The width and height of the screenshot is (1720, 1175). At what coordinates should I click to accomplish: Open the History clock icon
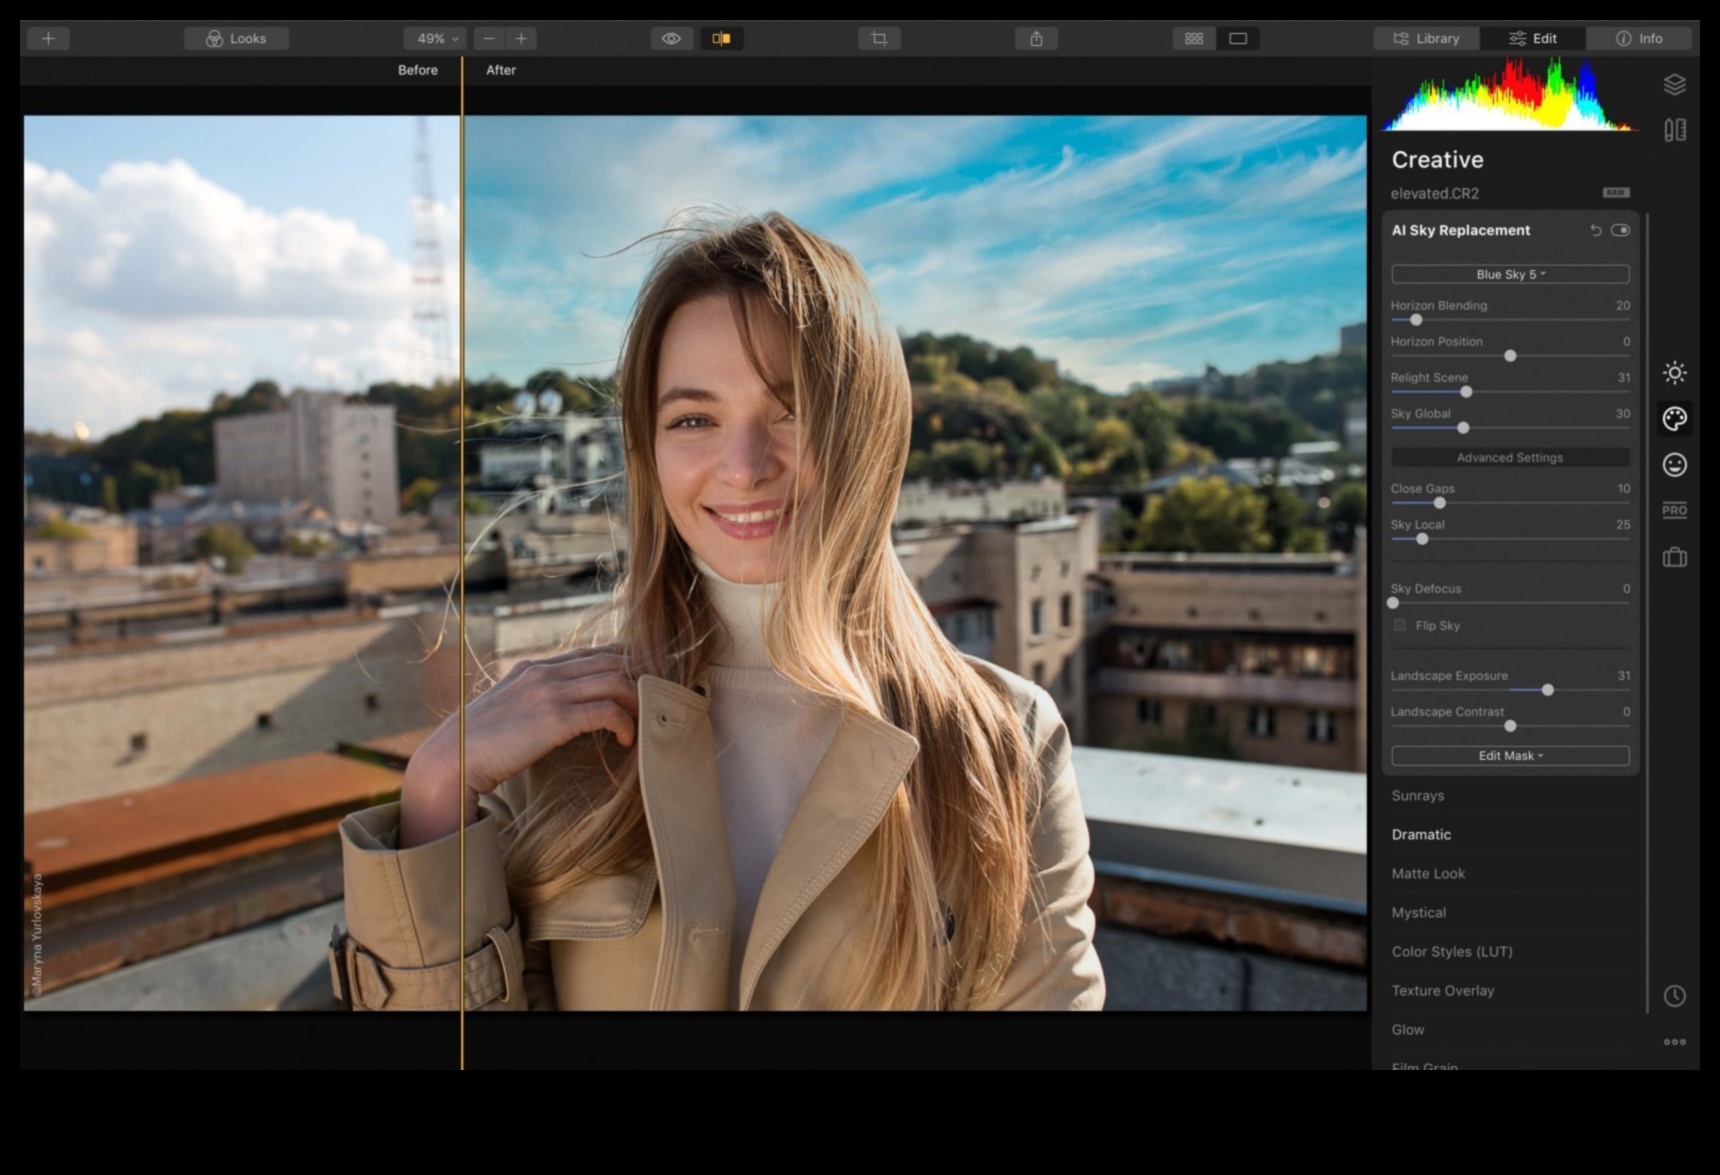1674,996
